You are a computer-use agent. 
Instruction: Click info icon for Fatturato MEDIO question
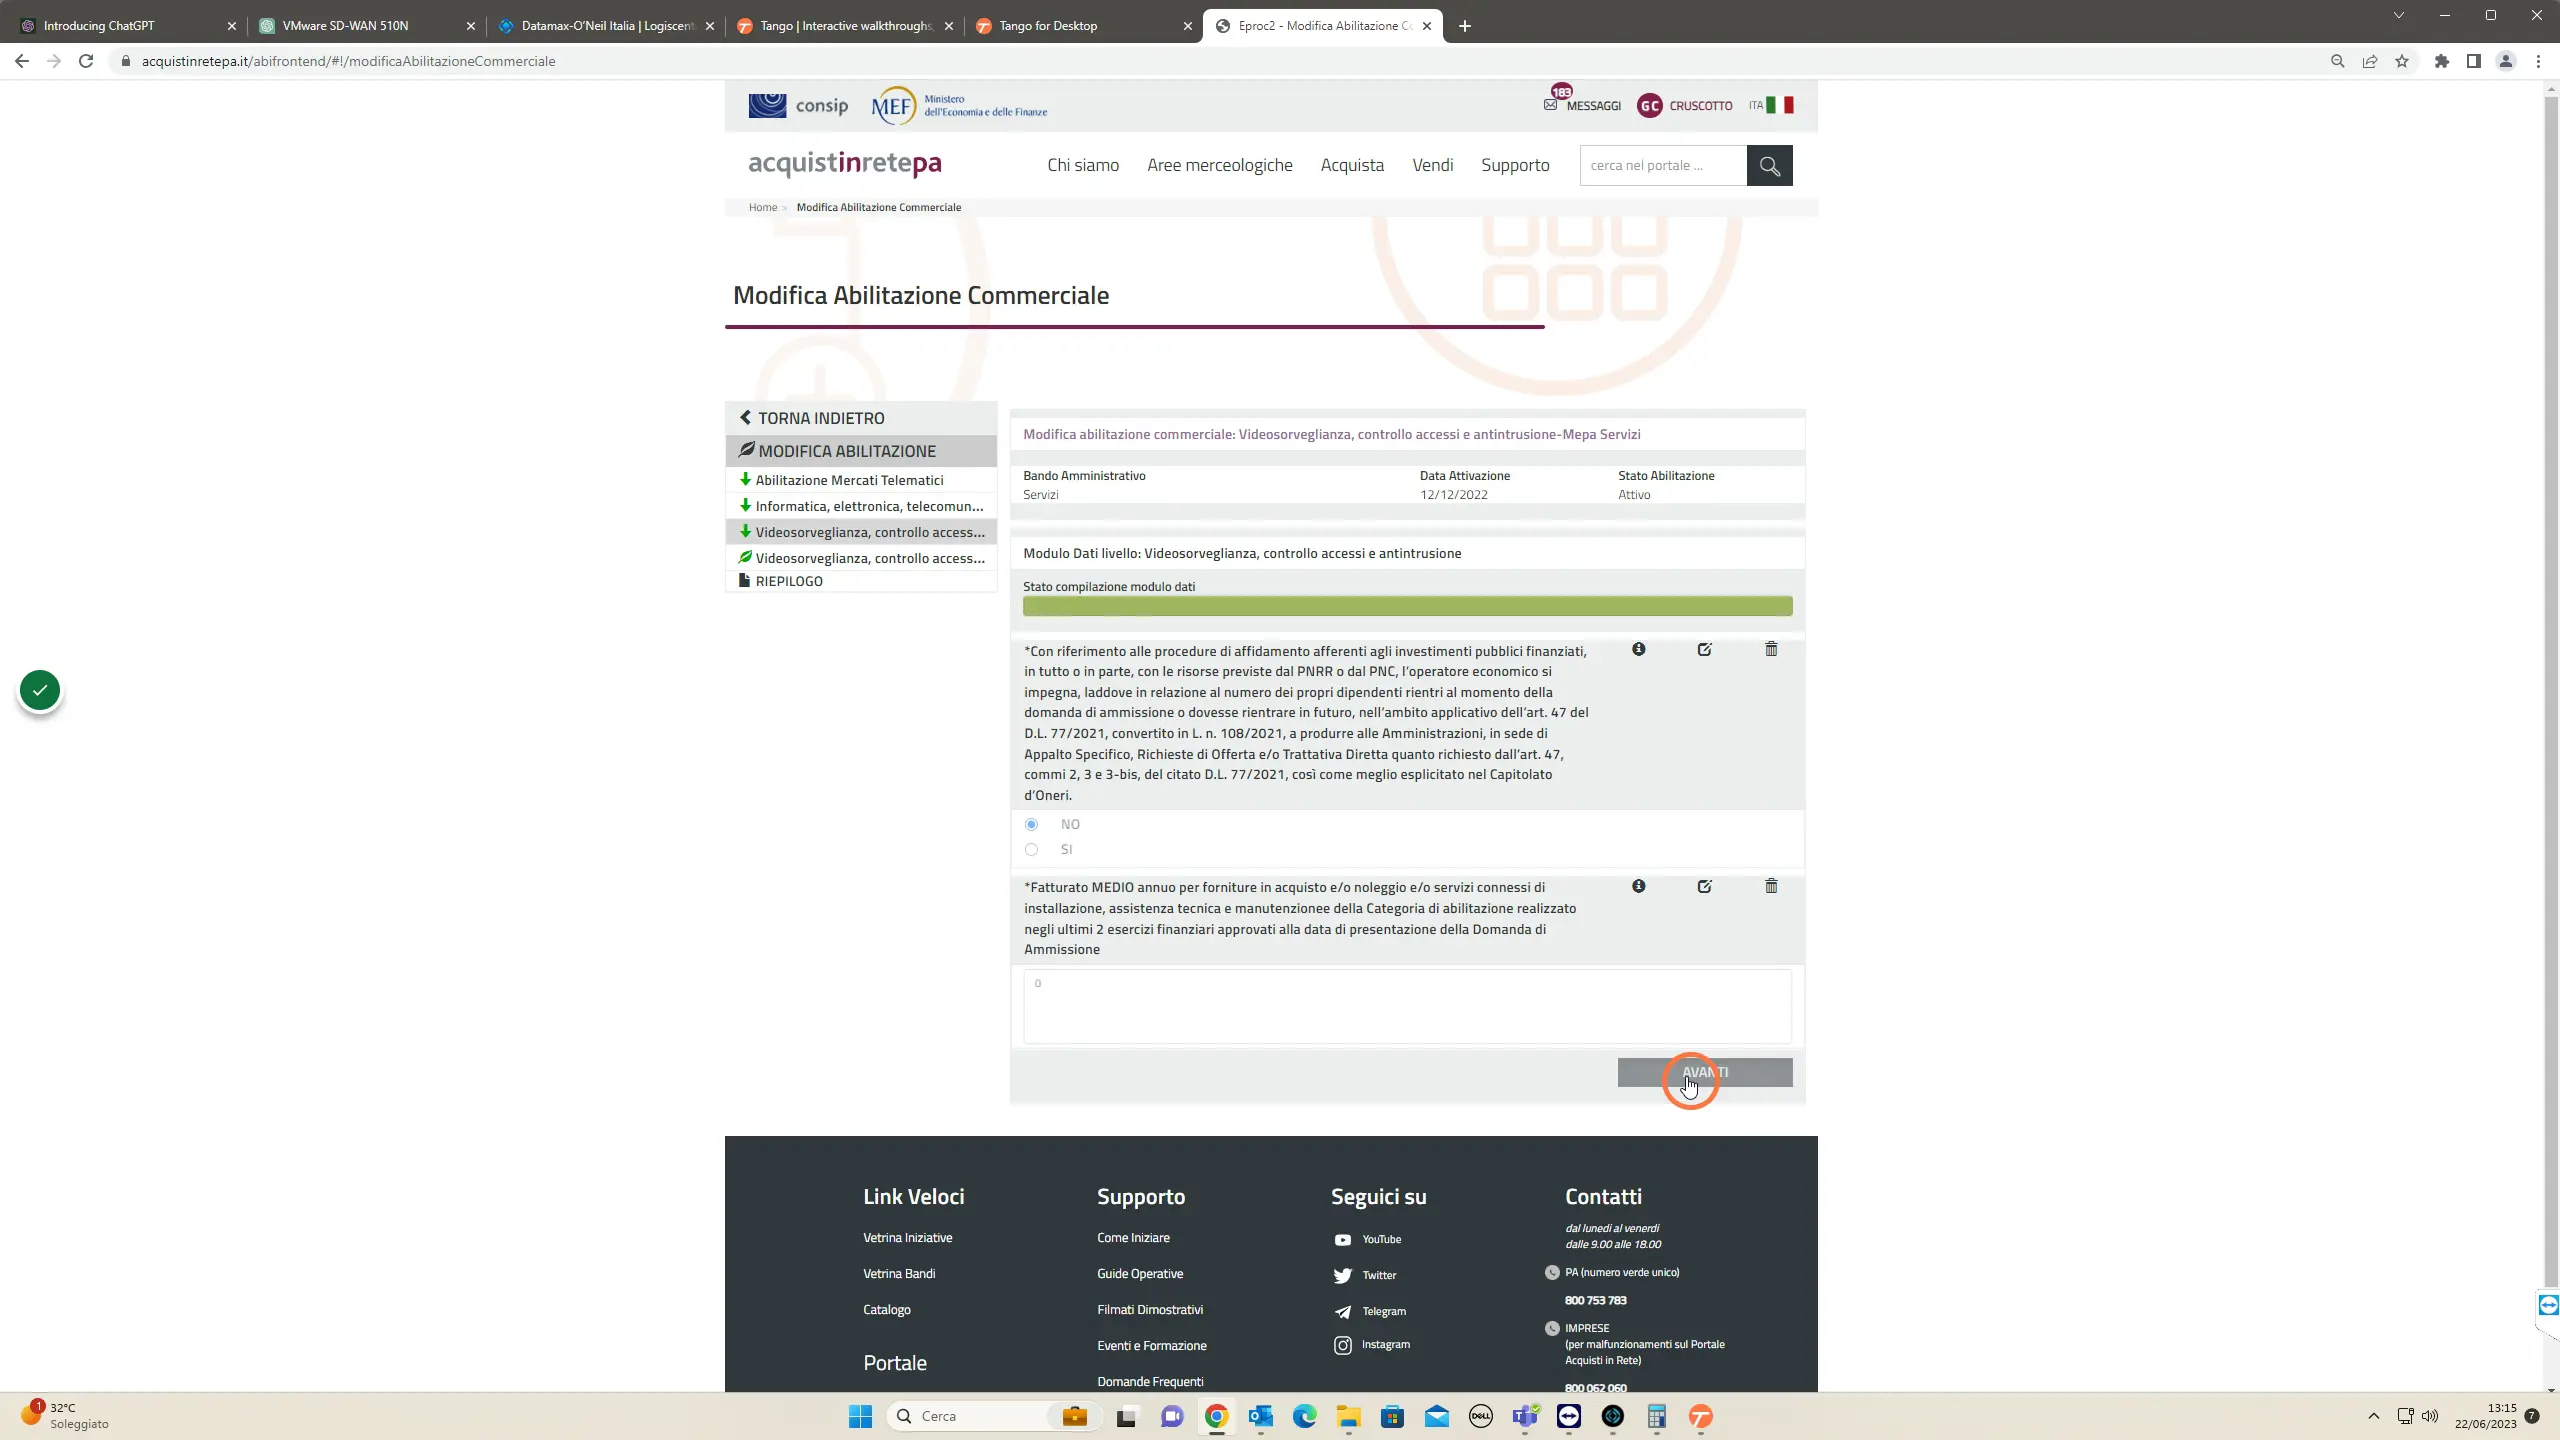click(1639, 886)
